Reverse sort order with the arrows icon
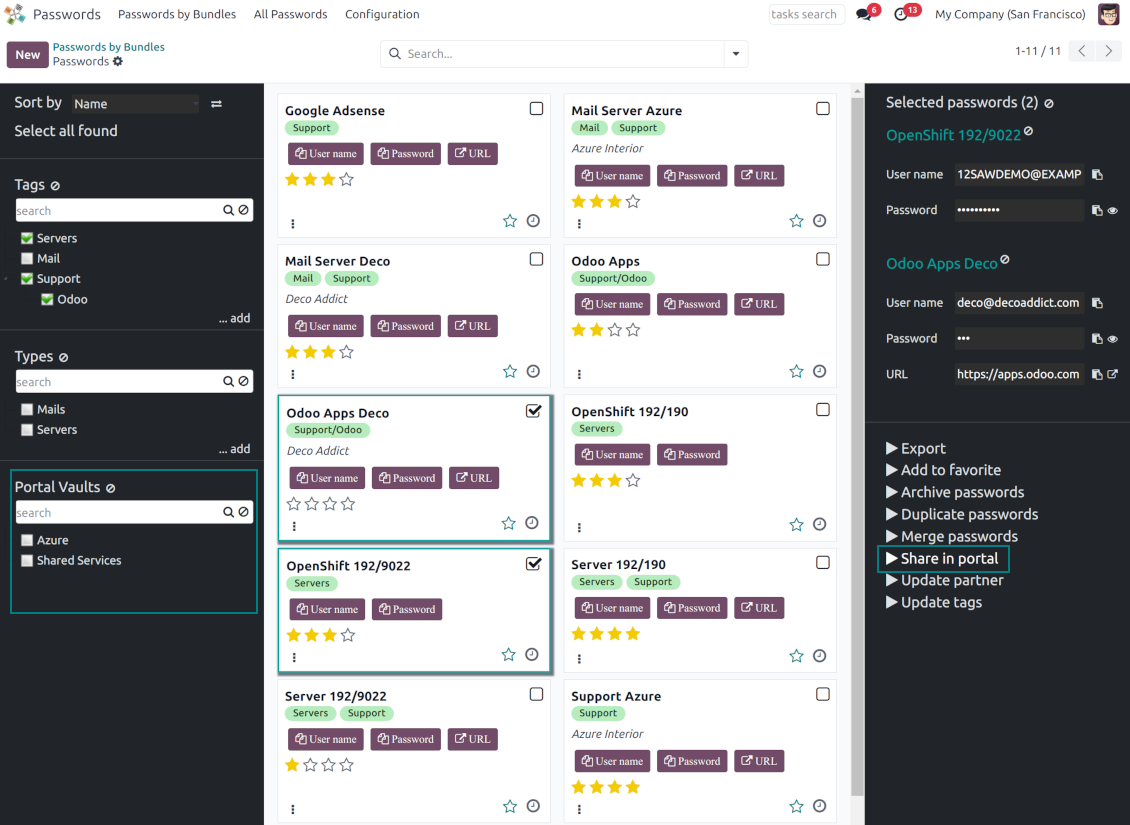1130x825 pixels. point(216,104)
